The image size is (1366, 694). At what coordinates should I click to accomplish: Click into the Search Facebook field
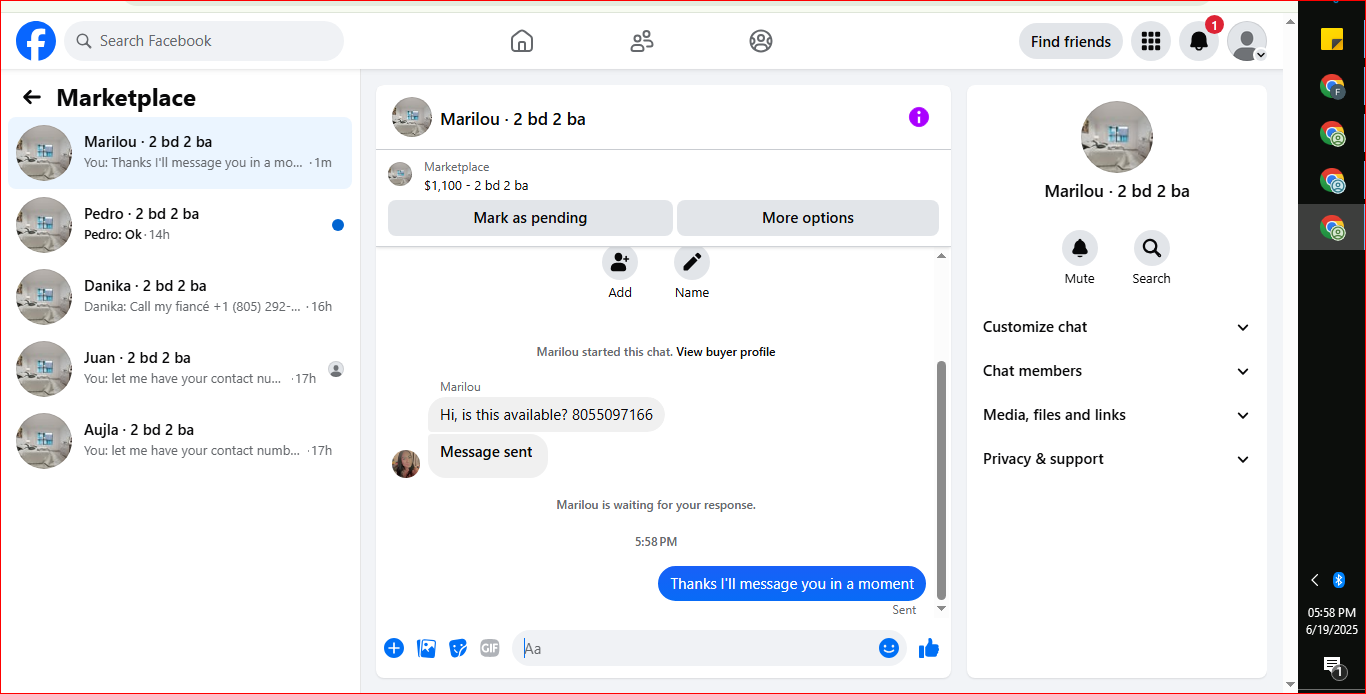click(x=204, y=41)
